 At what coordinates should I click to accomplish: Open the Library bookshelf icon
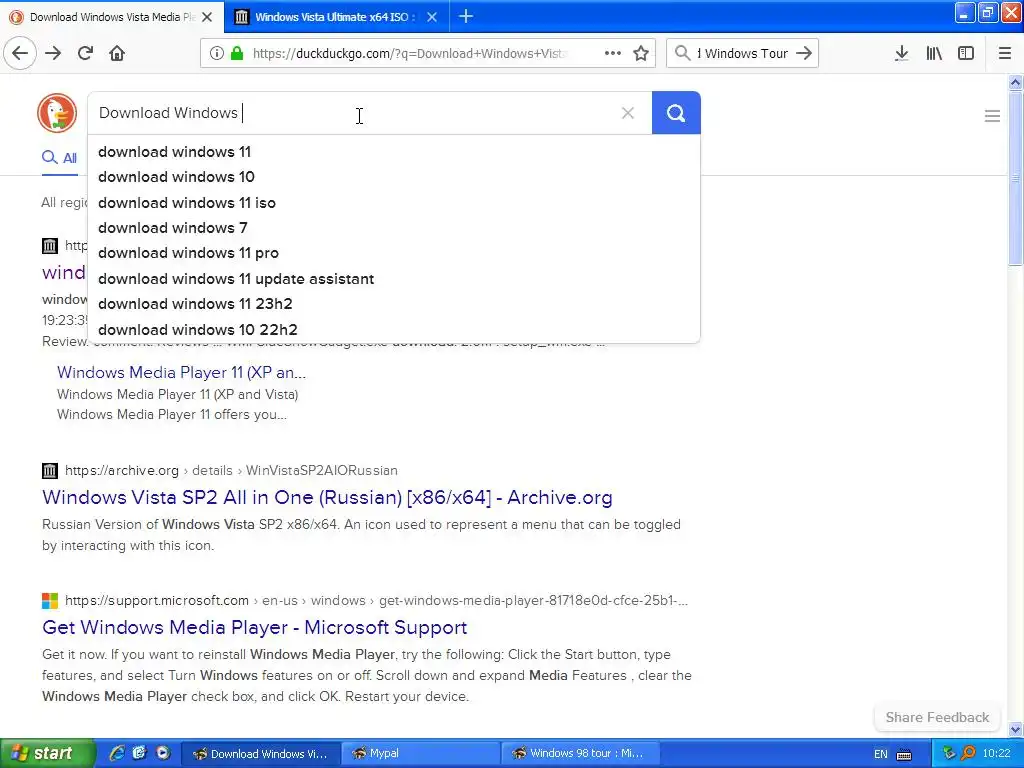click(934, 53)
